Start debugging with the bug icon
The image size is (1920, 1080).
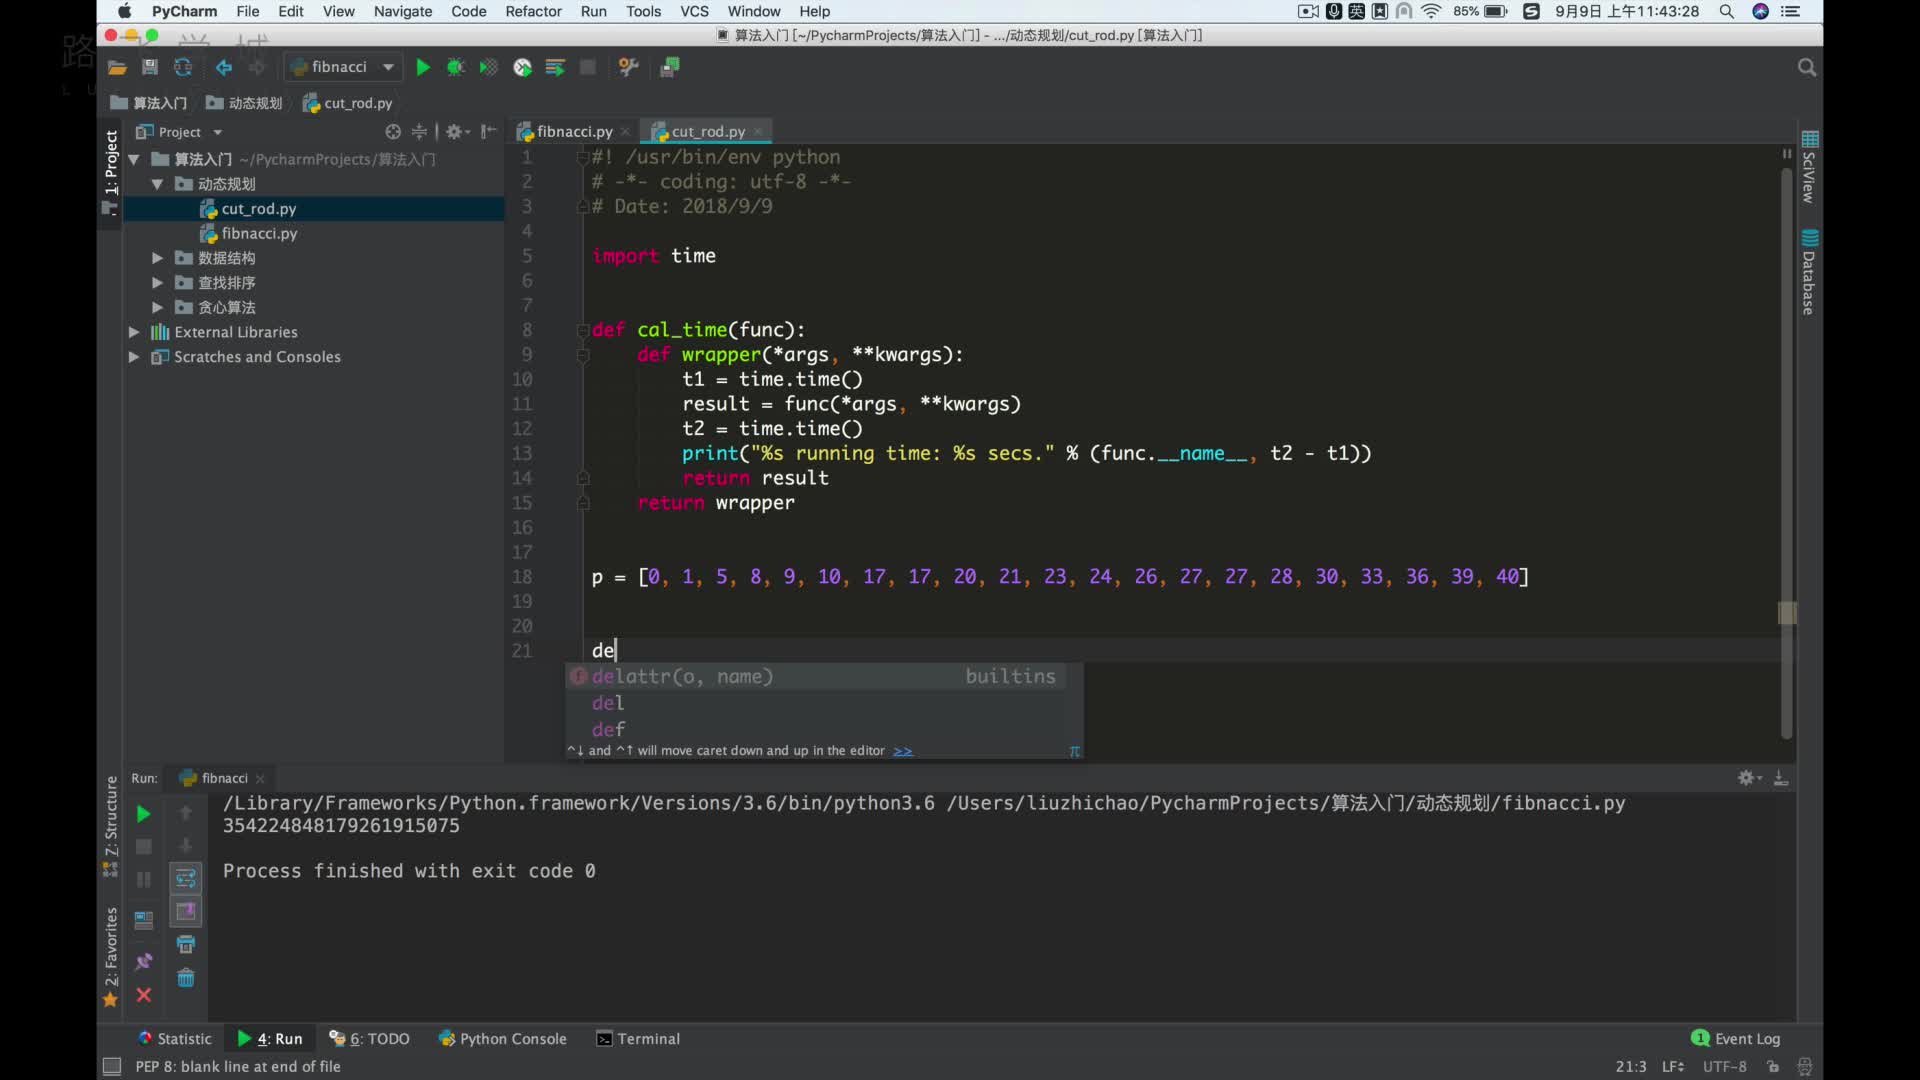[x=455, y=67]
